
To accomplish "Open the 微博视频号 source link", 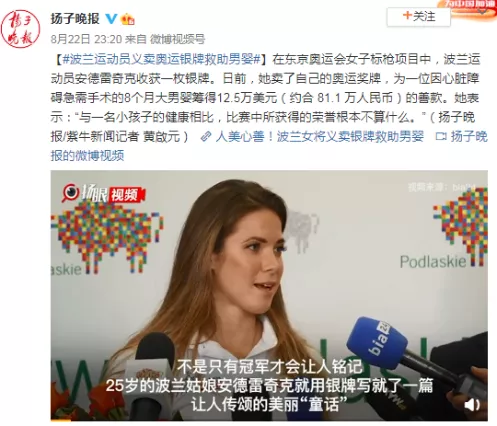I will [x=177, y=39].
